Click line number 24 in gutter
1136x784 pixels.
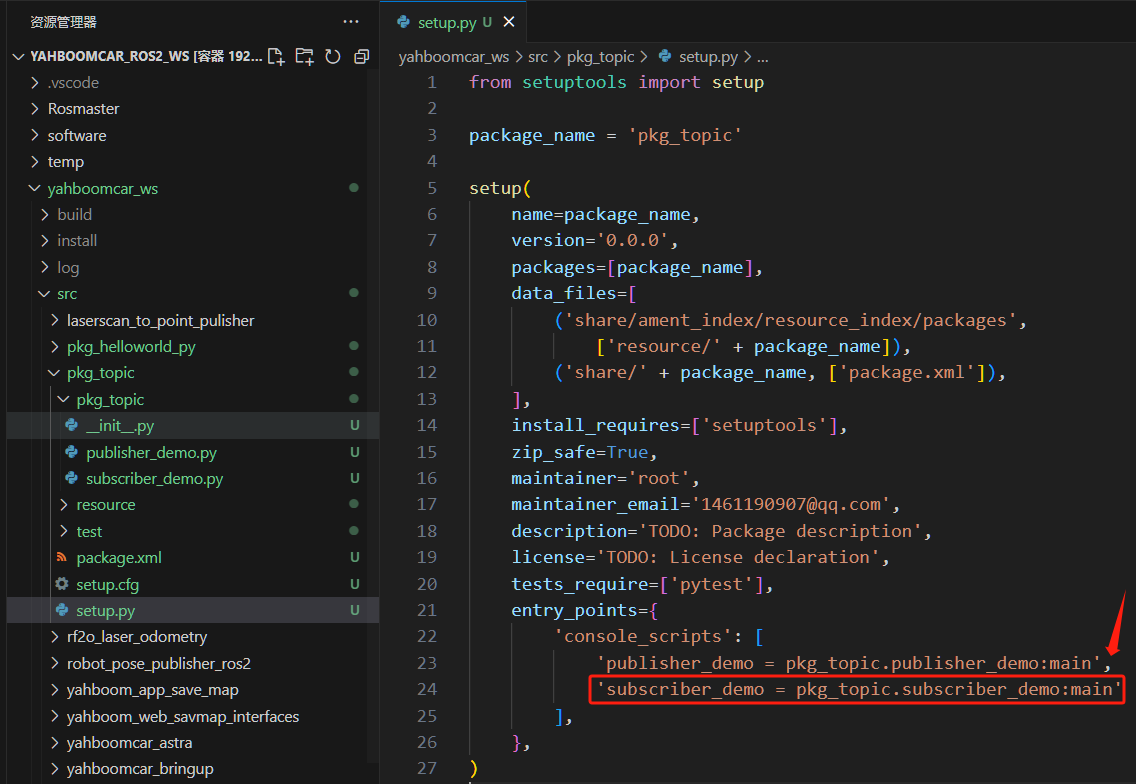pyautogui.click(x=426, y=689)
